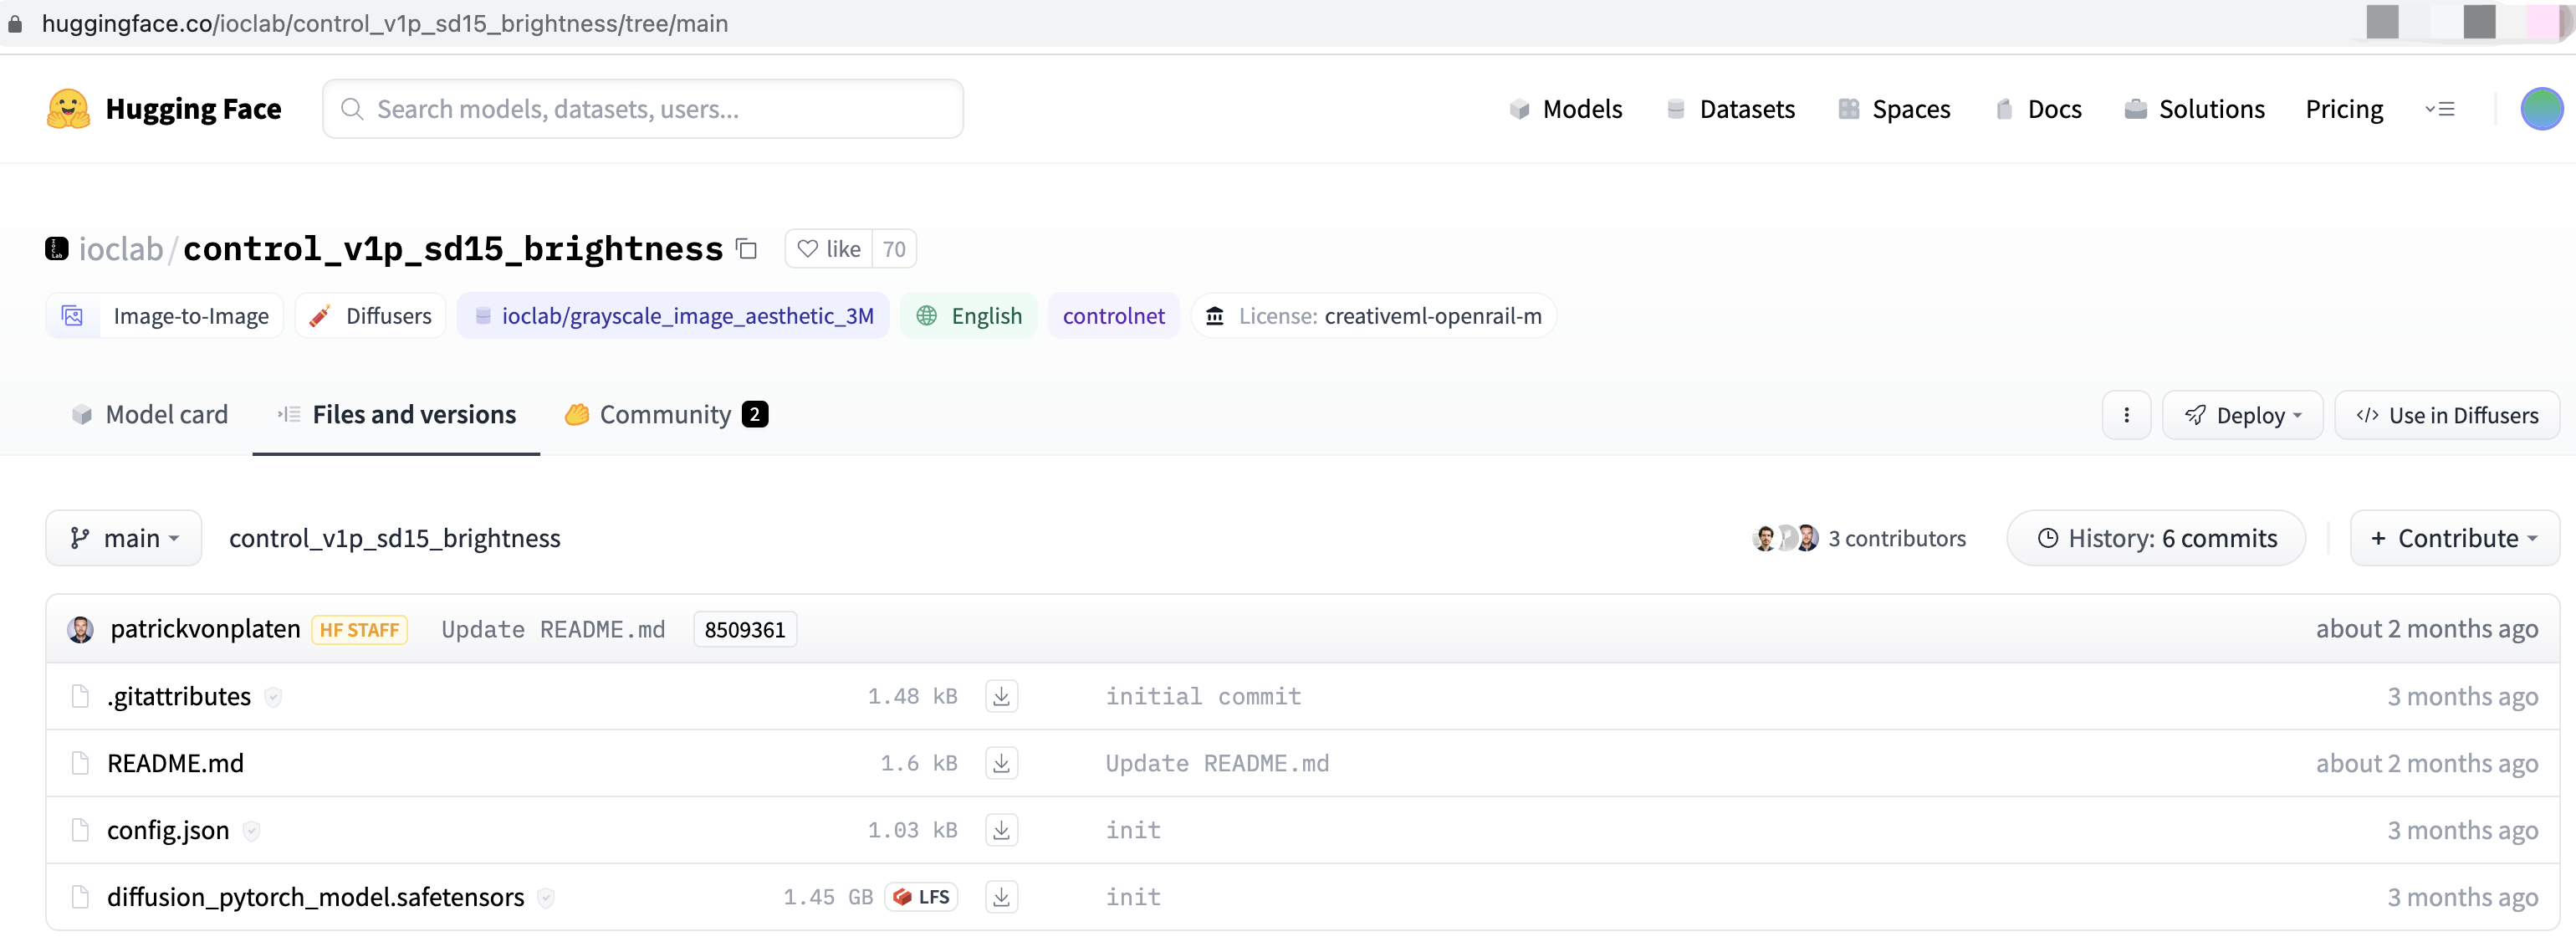Click safety check icon next to config.json
The height and width of the screenshot is (942, 2576).
(x=251, y=831)
